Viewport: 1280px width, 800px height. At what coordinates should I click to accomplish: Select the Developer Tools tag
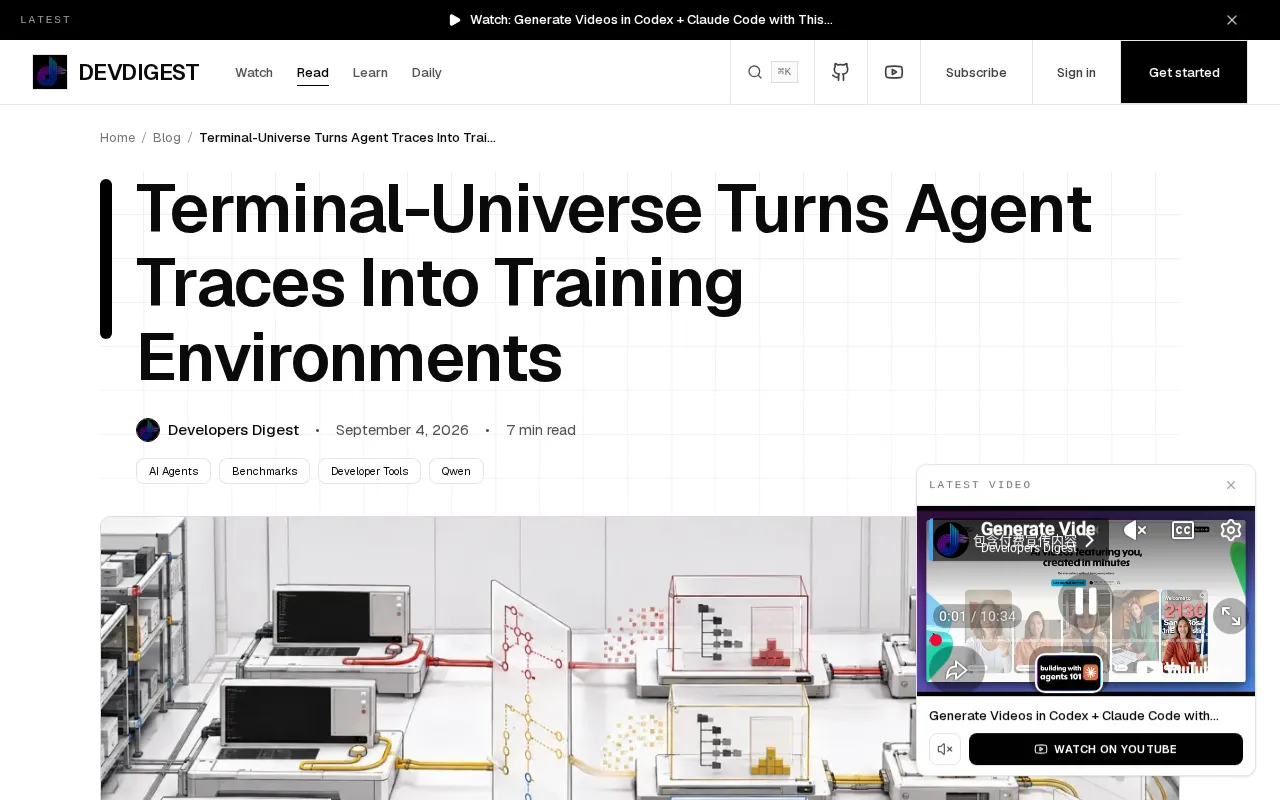[x=370, y=471]
